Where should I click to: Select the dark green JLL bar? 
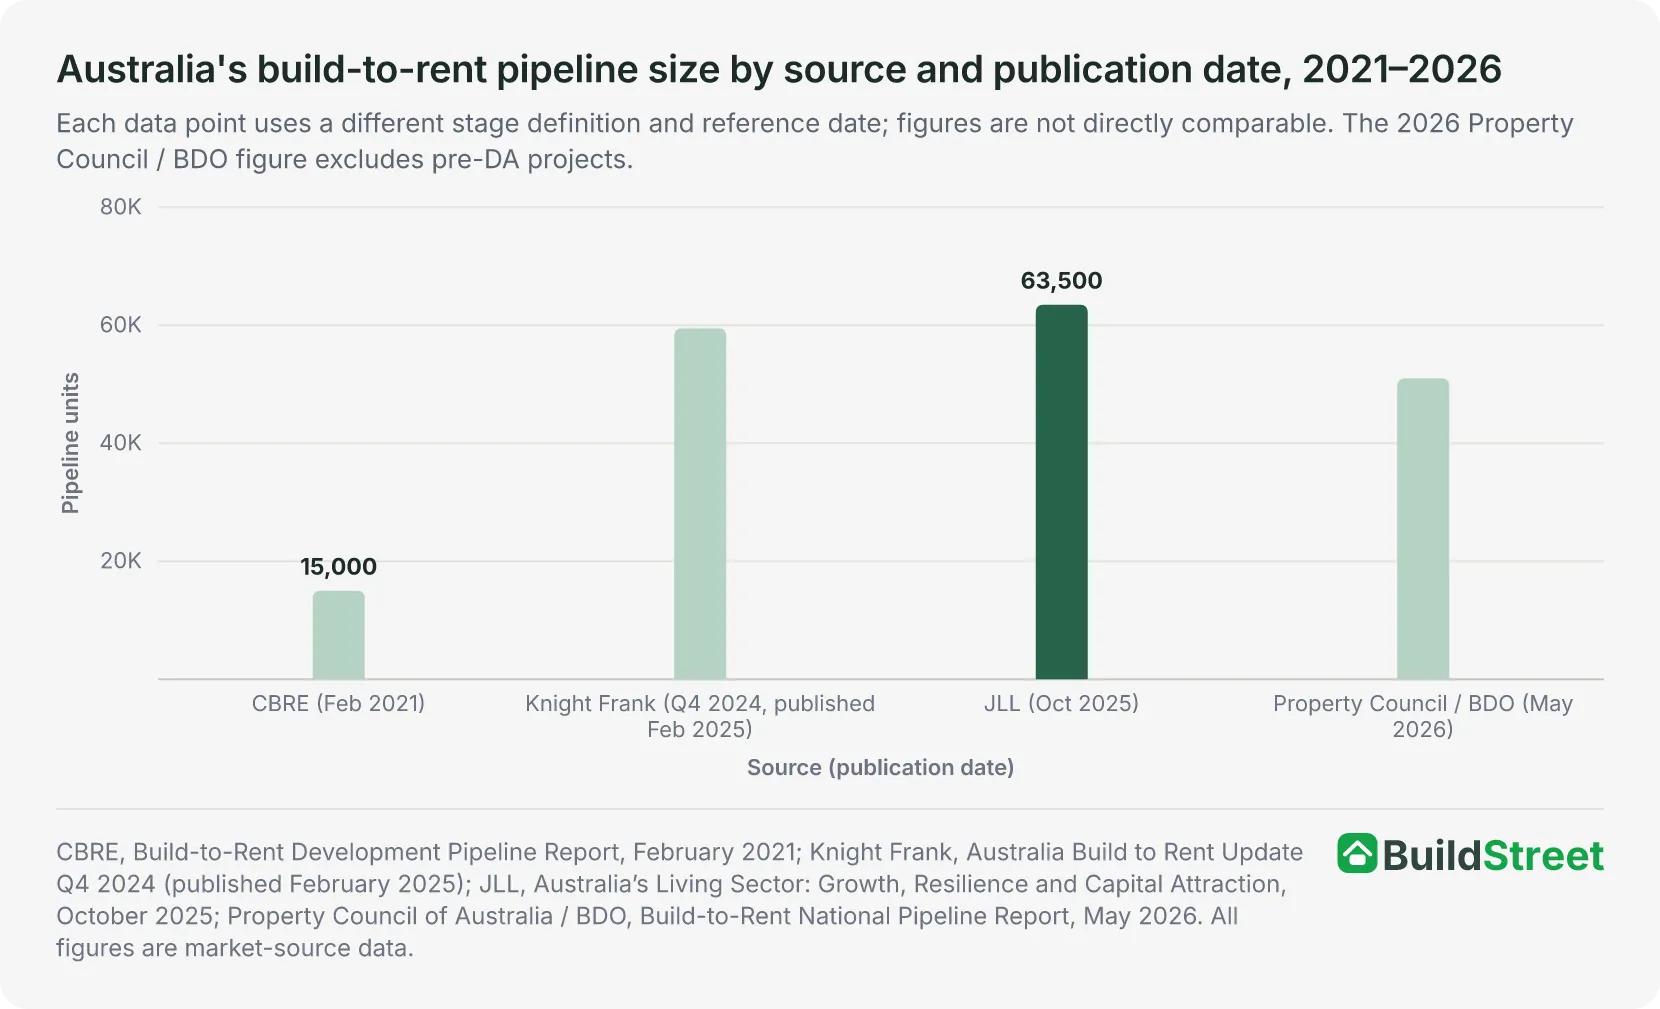pyautogui.click(x=1061, y=492)
